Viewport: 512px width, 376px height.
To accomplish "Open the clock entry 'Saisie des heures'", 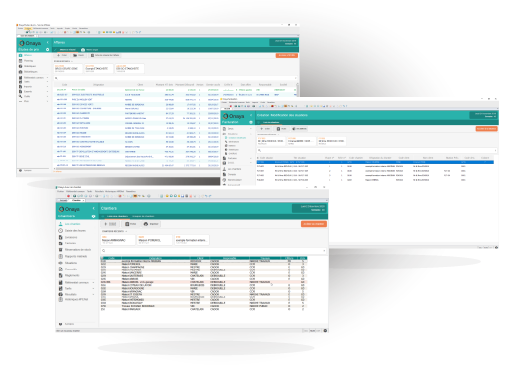I will coord(72,231).
